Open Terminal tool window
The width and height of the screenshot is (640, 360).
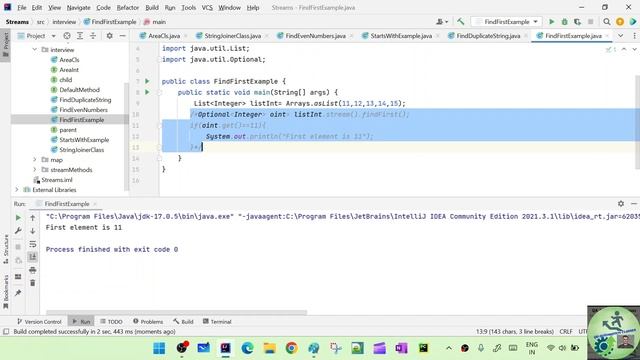tap(217, 322)
